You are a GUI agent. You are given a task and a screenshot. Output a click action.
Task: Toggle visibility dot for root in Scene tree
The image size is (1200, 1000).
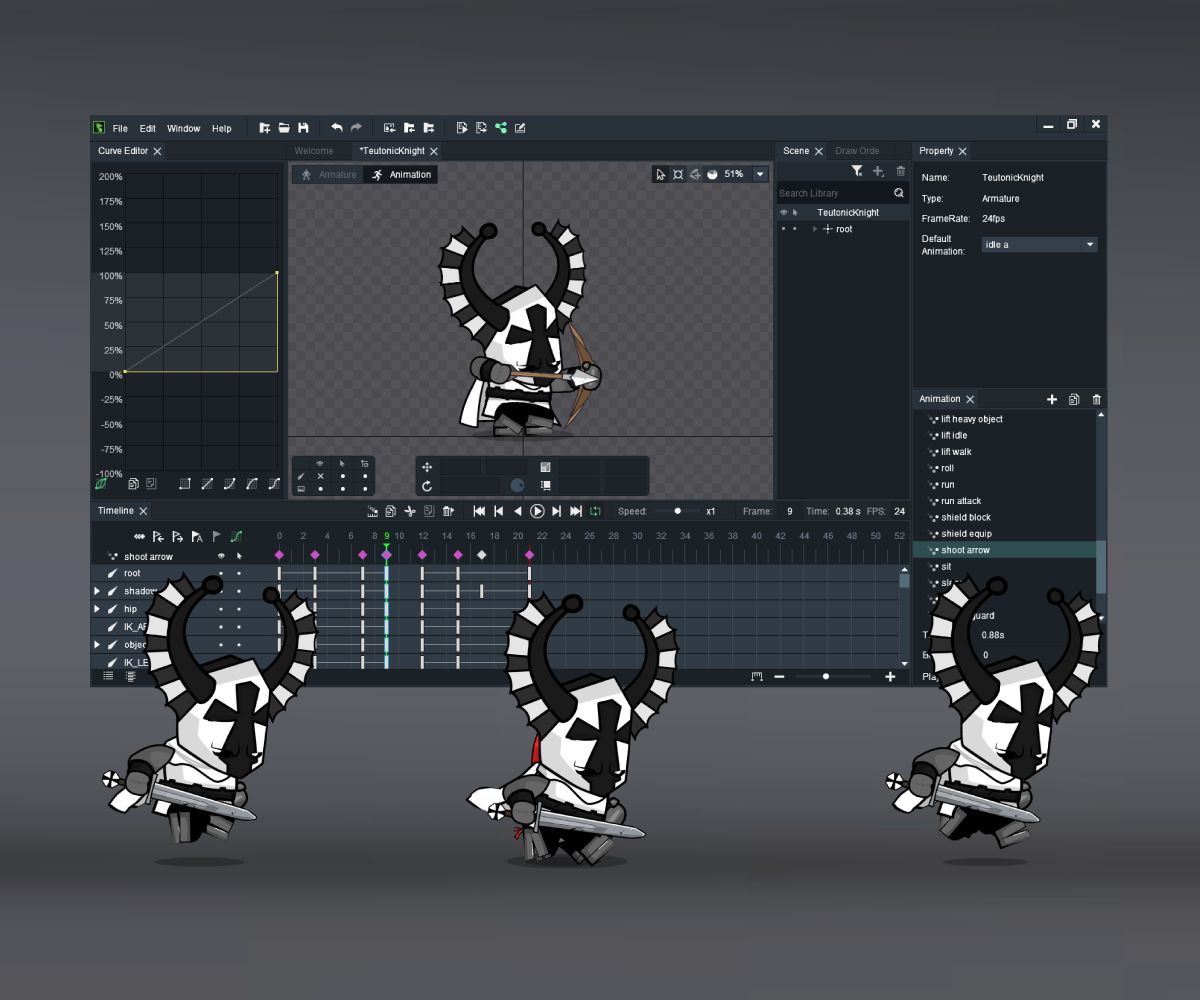click(784, 229)
